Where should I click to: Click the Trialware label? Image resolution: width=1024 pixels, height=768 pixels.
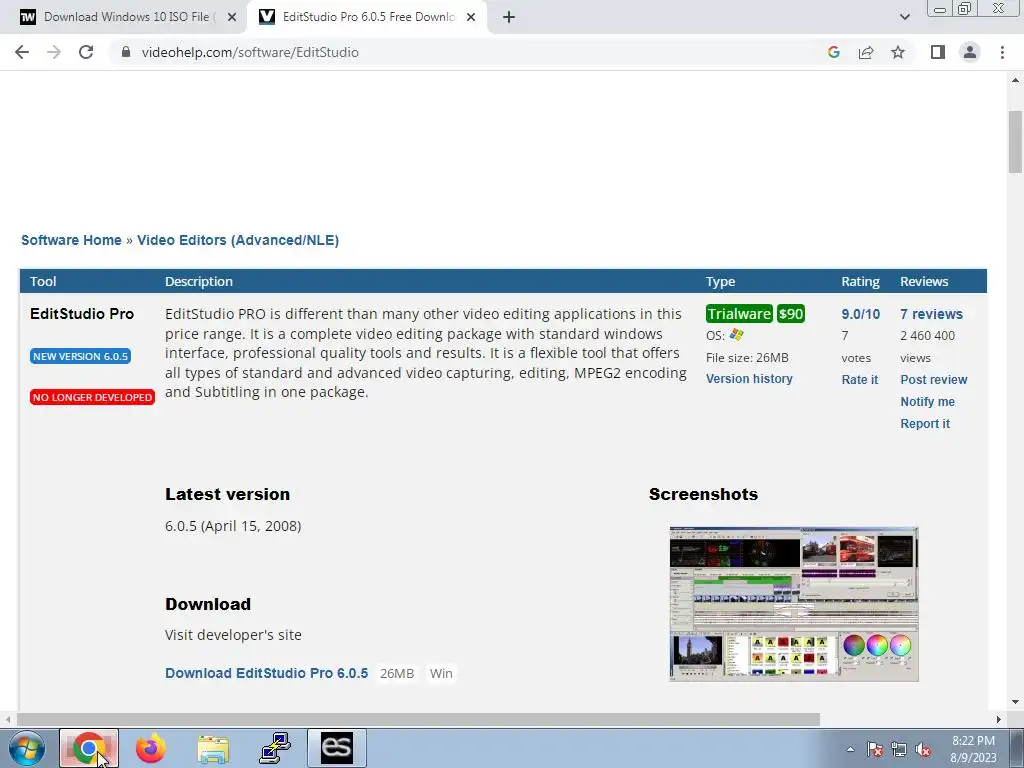tap(739, 314)
